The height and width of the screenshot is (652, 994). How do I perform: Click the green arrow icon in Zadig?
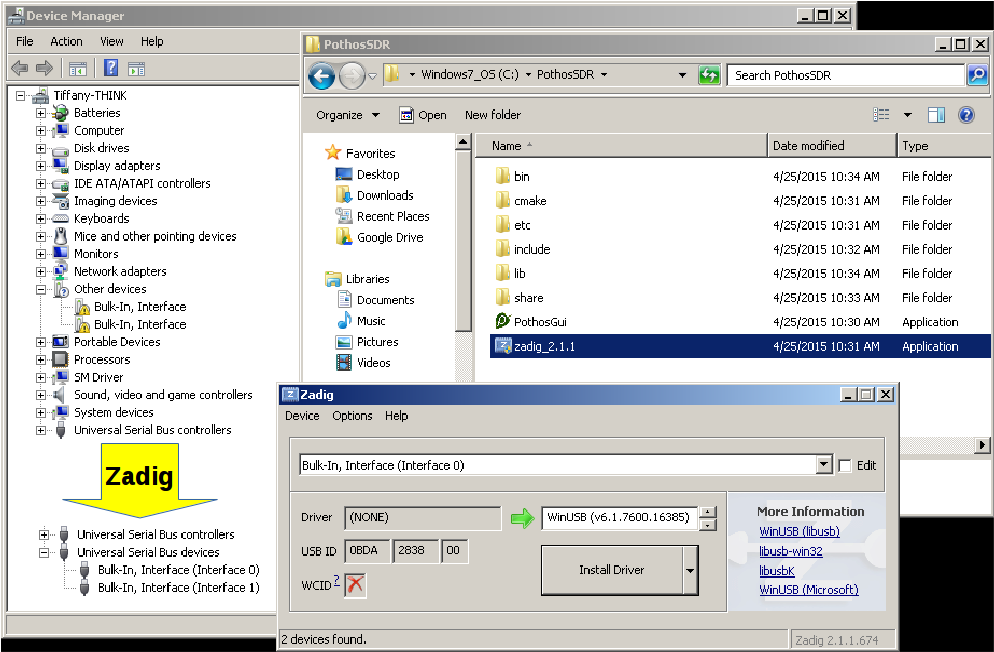tap(522, 518)
